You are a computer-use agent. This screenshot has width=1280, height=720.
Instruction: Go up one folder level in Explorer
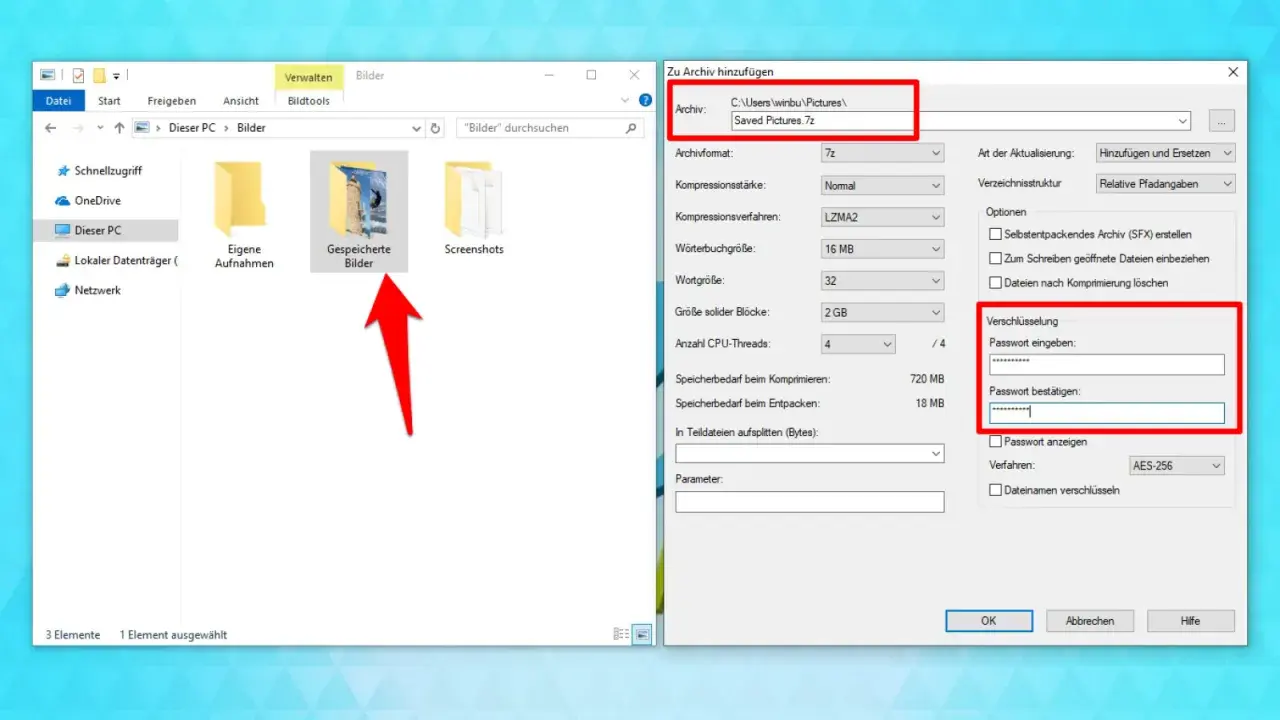tap(119, 128)
